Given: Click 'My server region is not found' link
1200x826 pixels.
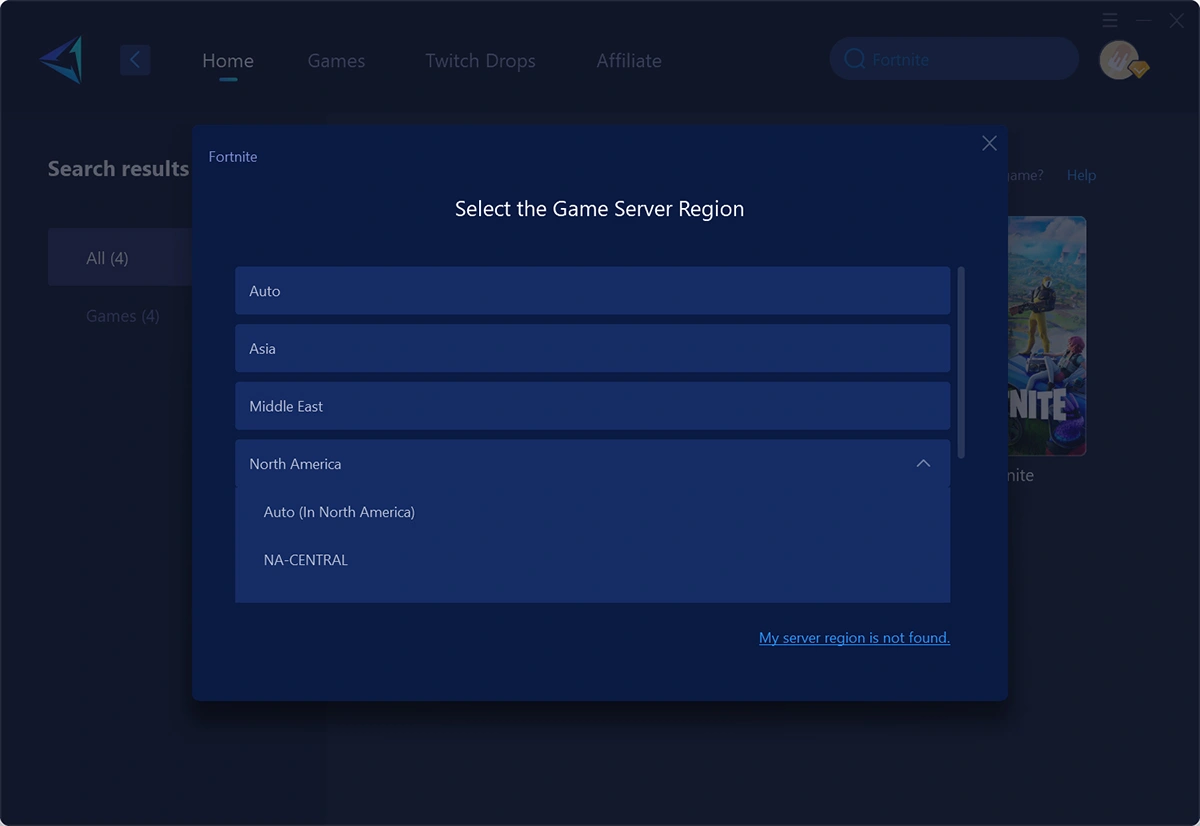Looking at the screenshot, I should 854,638.
